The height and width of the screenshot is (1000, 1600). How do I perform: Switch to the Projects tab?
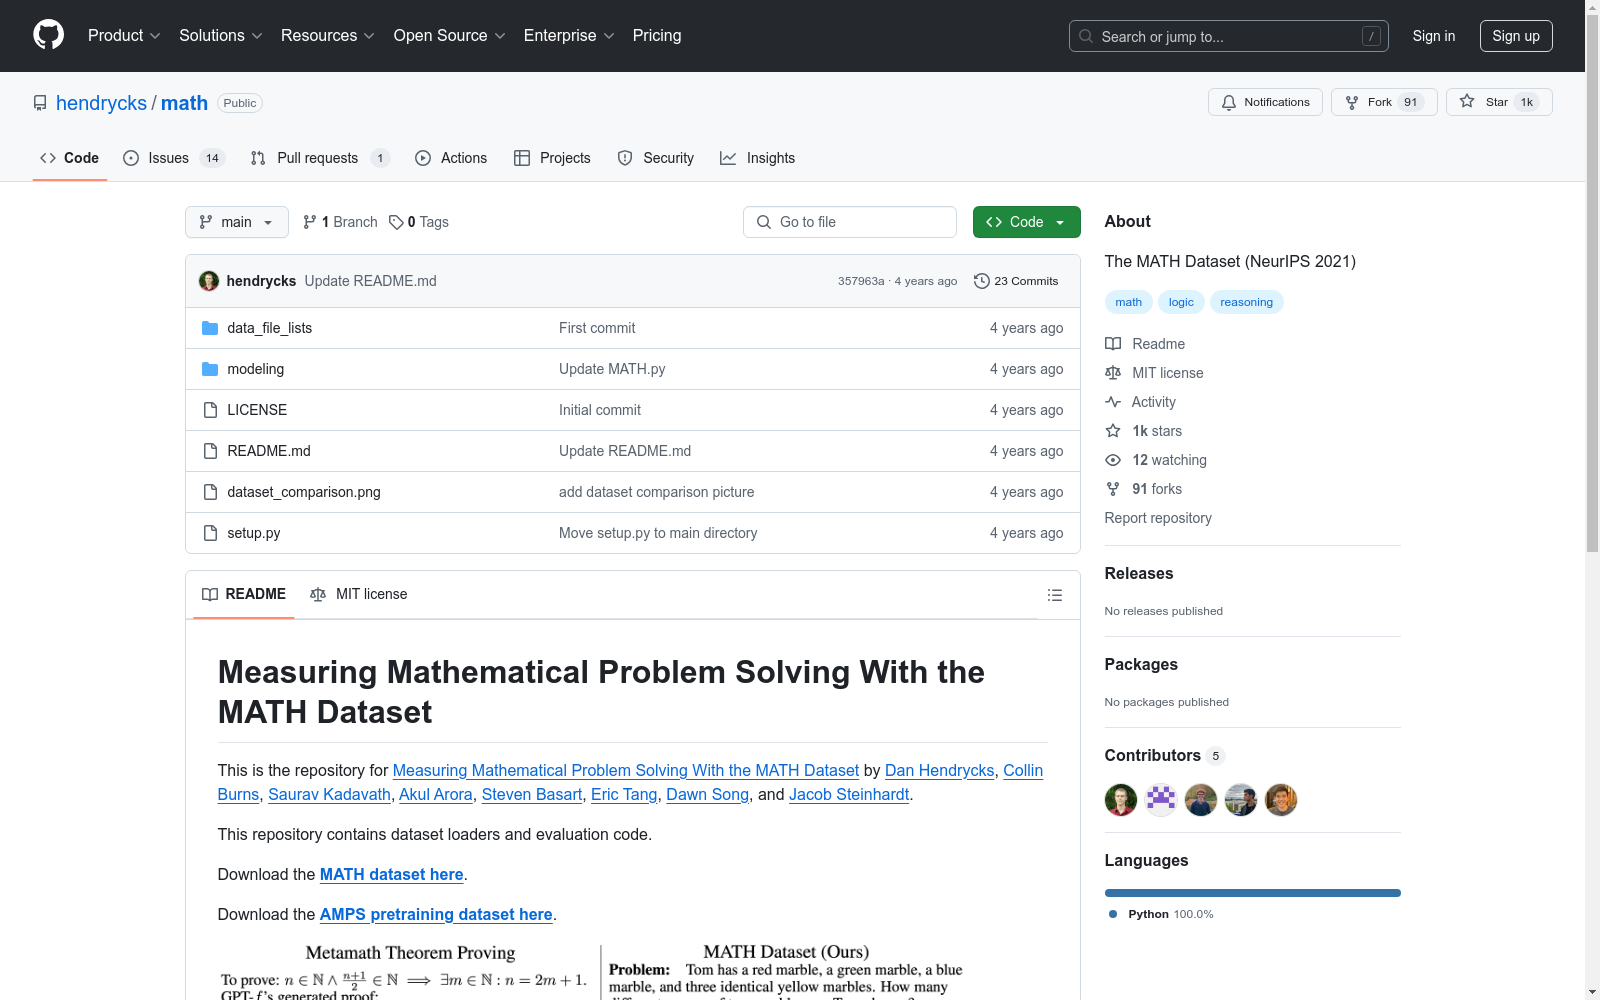tap(552, 158)
